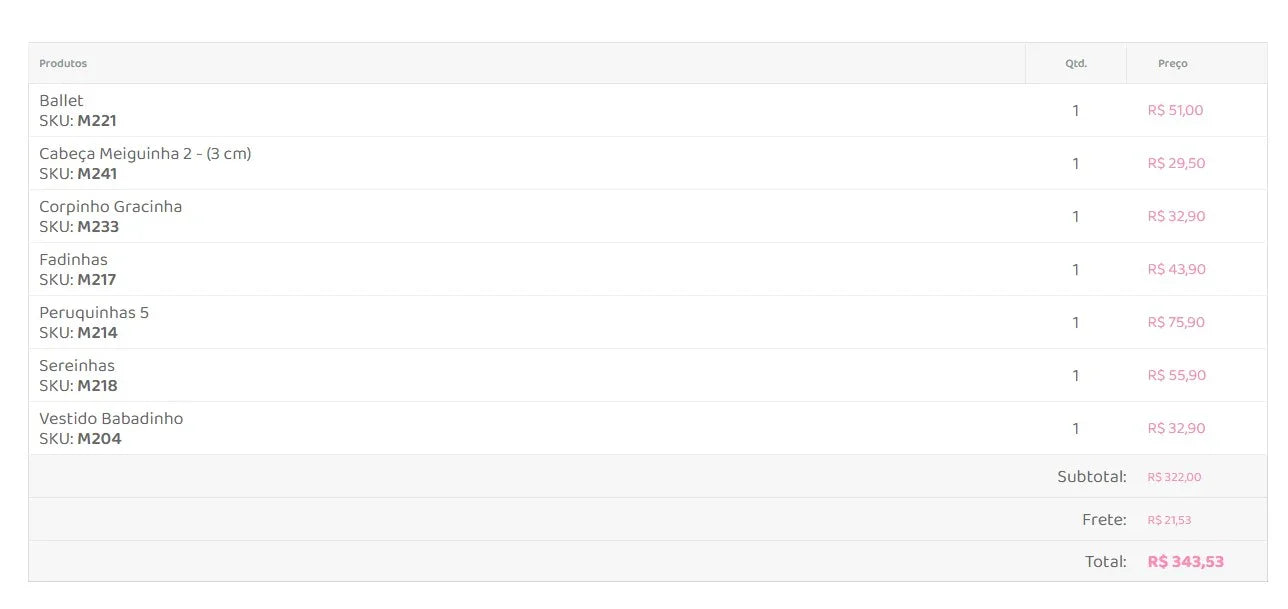1288x609 pixels.
Task: Click the Total amount R$ 343,53
Action: (1185, 562)
